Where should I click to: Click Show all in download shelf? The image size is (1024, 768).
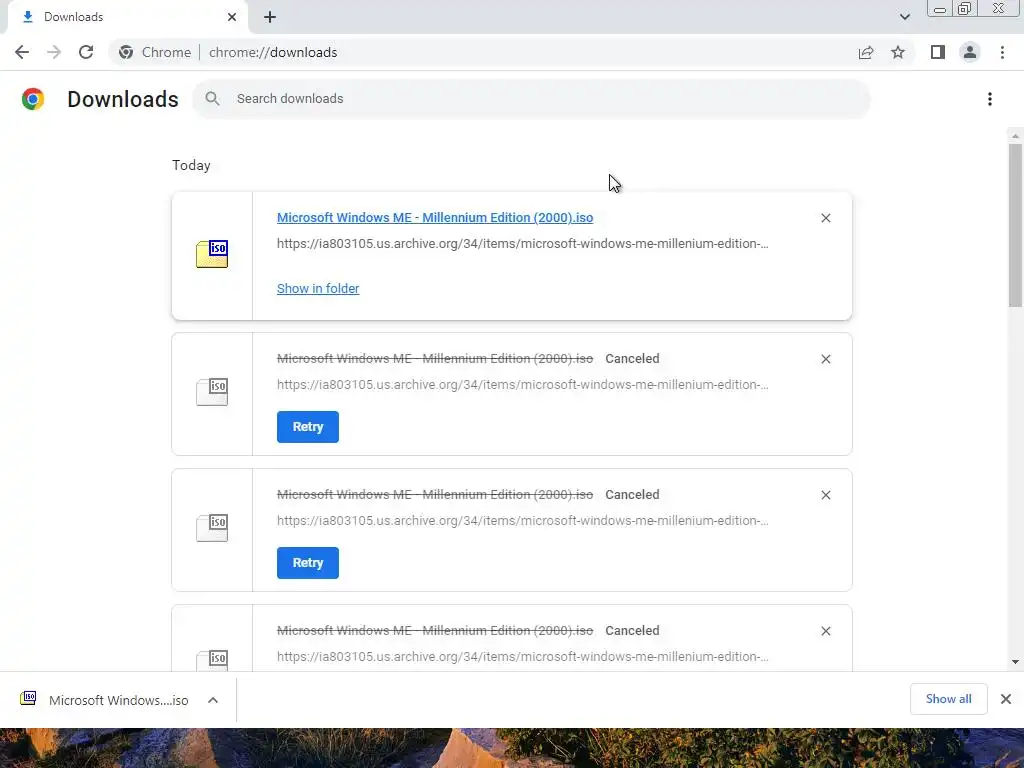(x=948, y=699)
